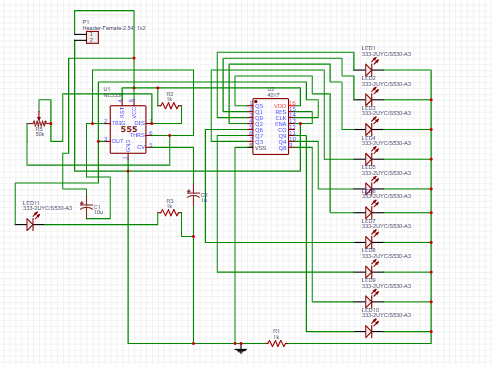Click the 50k value text under R5
Screen dimensions: 492x365
40,134
